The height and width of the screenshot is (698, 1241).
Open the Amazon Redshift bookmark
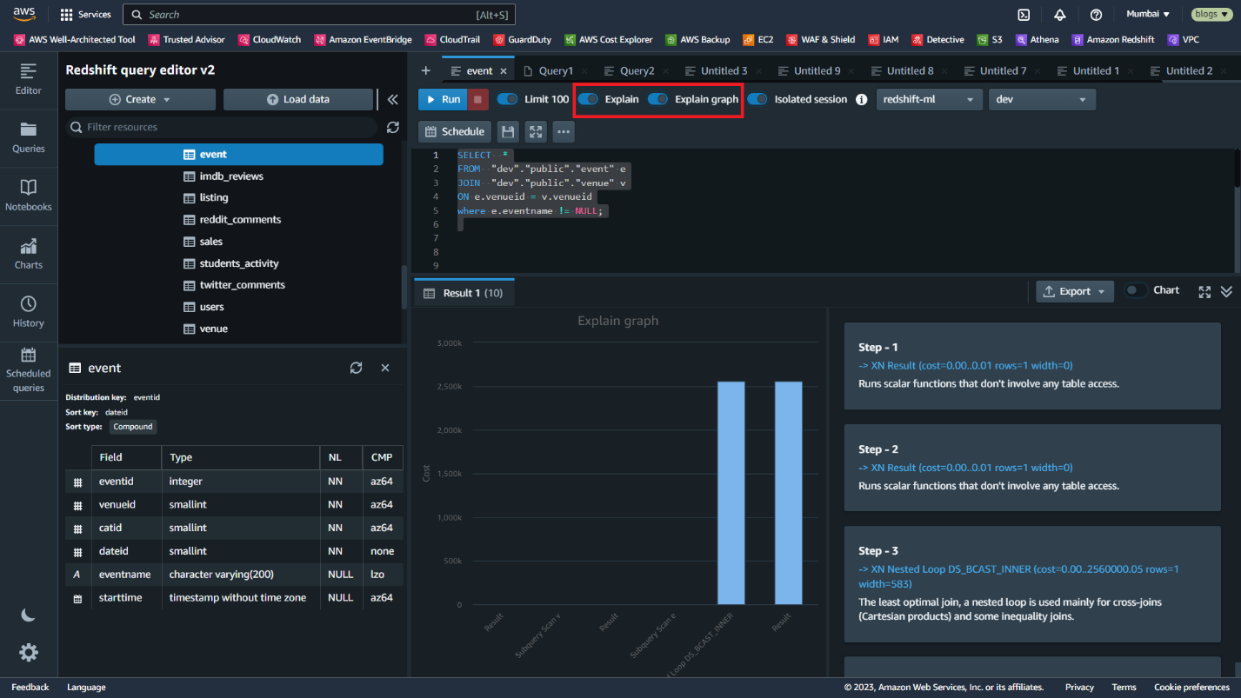[x=1113, y=40]
